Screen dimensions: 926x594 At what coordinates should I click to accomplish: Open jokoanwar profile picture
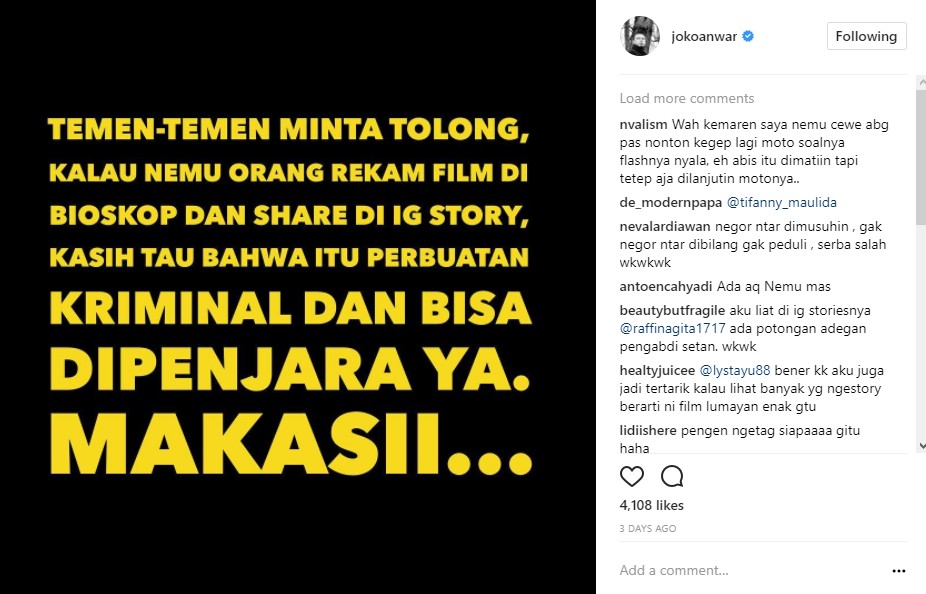[640, 36]
